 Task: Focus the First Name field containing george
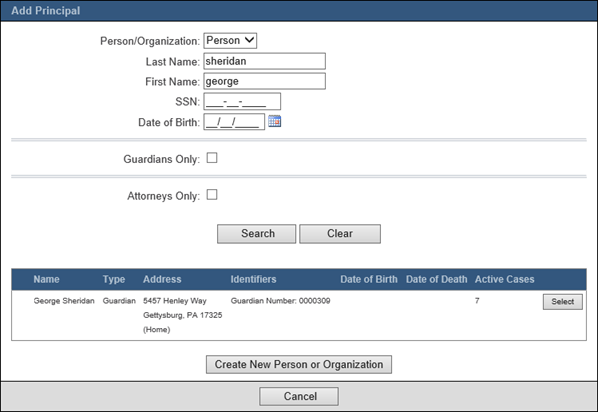coord(265,81)
